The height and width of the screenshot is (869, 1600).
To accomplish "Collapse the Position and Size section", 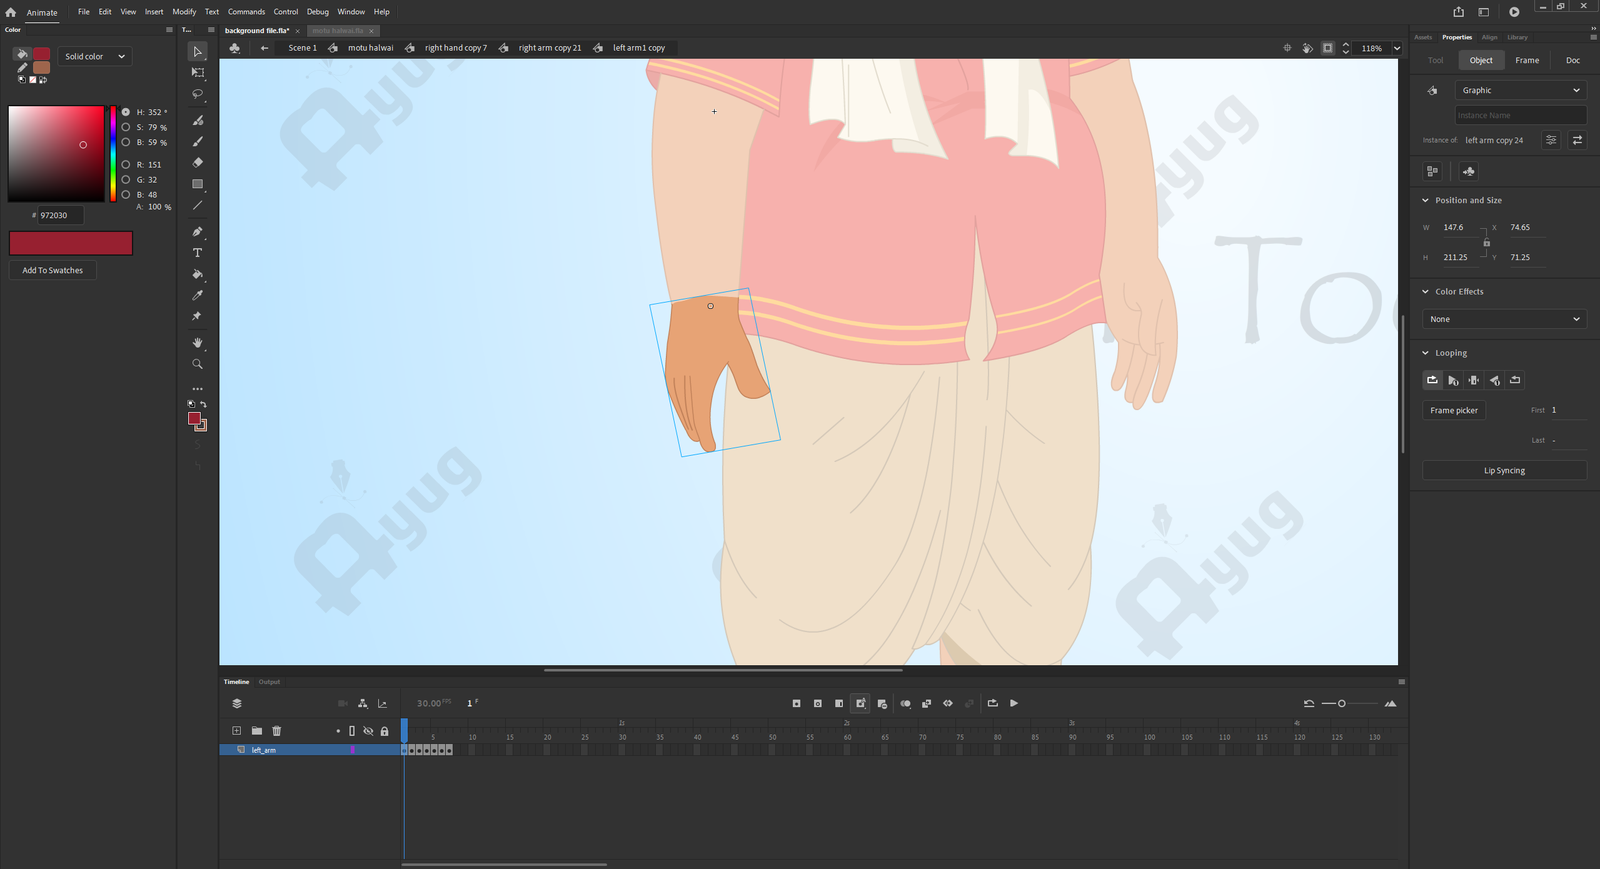I will pyautogui.click(x=1425, y=200).
